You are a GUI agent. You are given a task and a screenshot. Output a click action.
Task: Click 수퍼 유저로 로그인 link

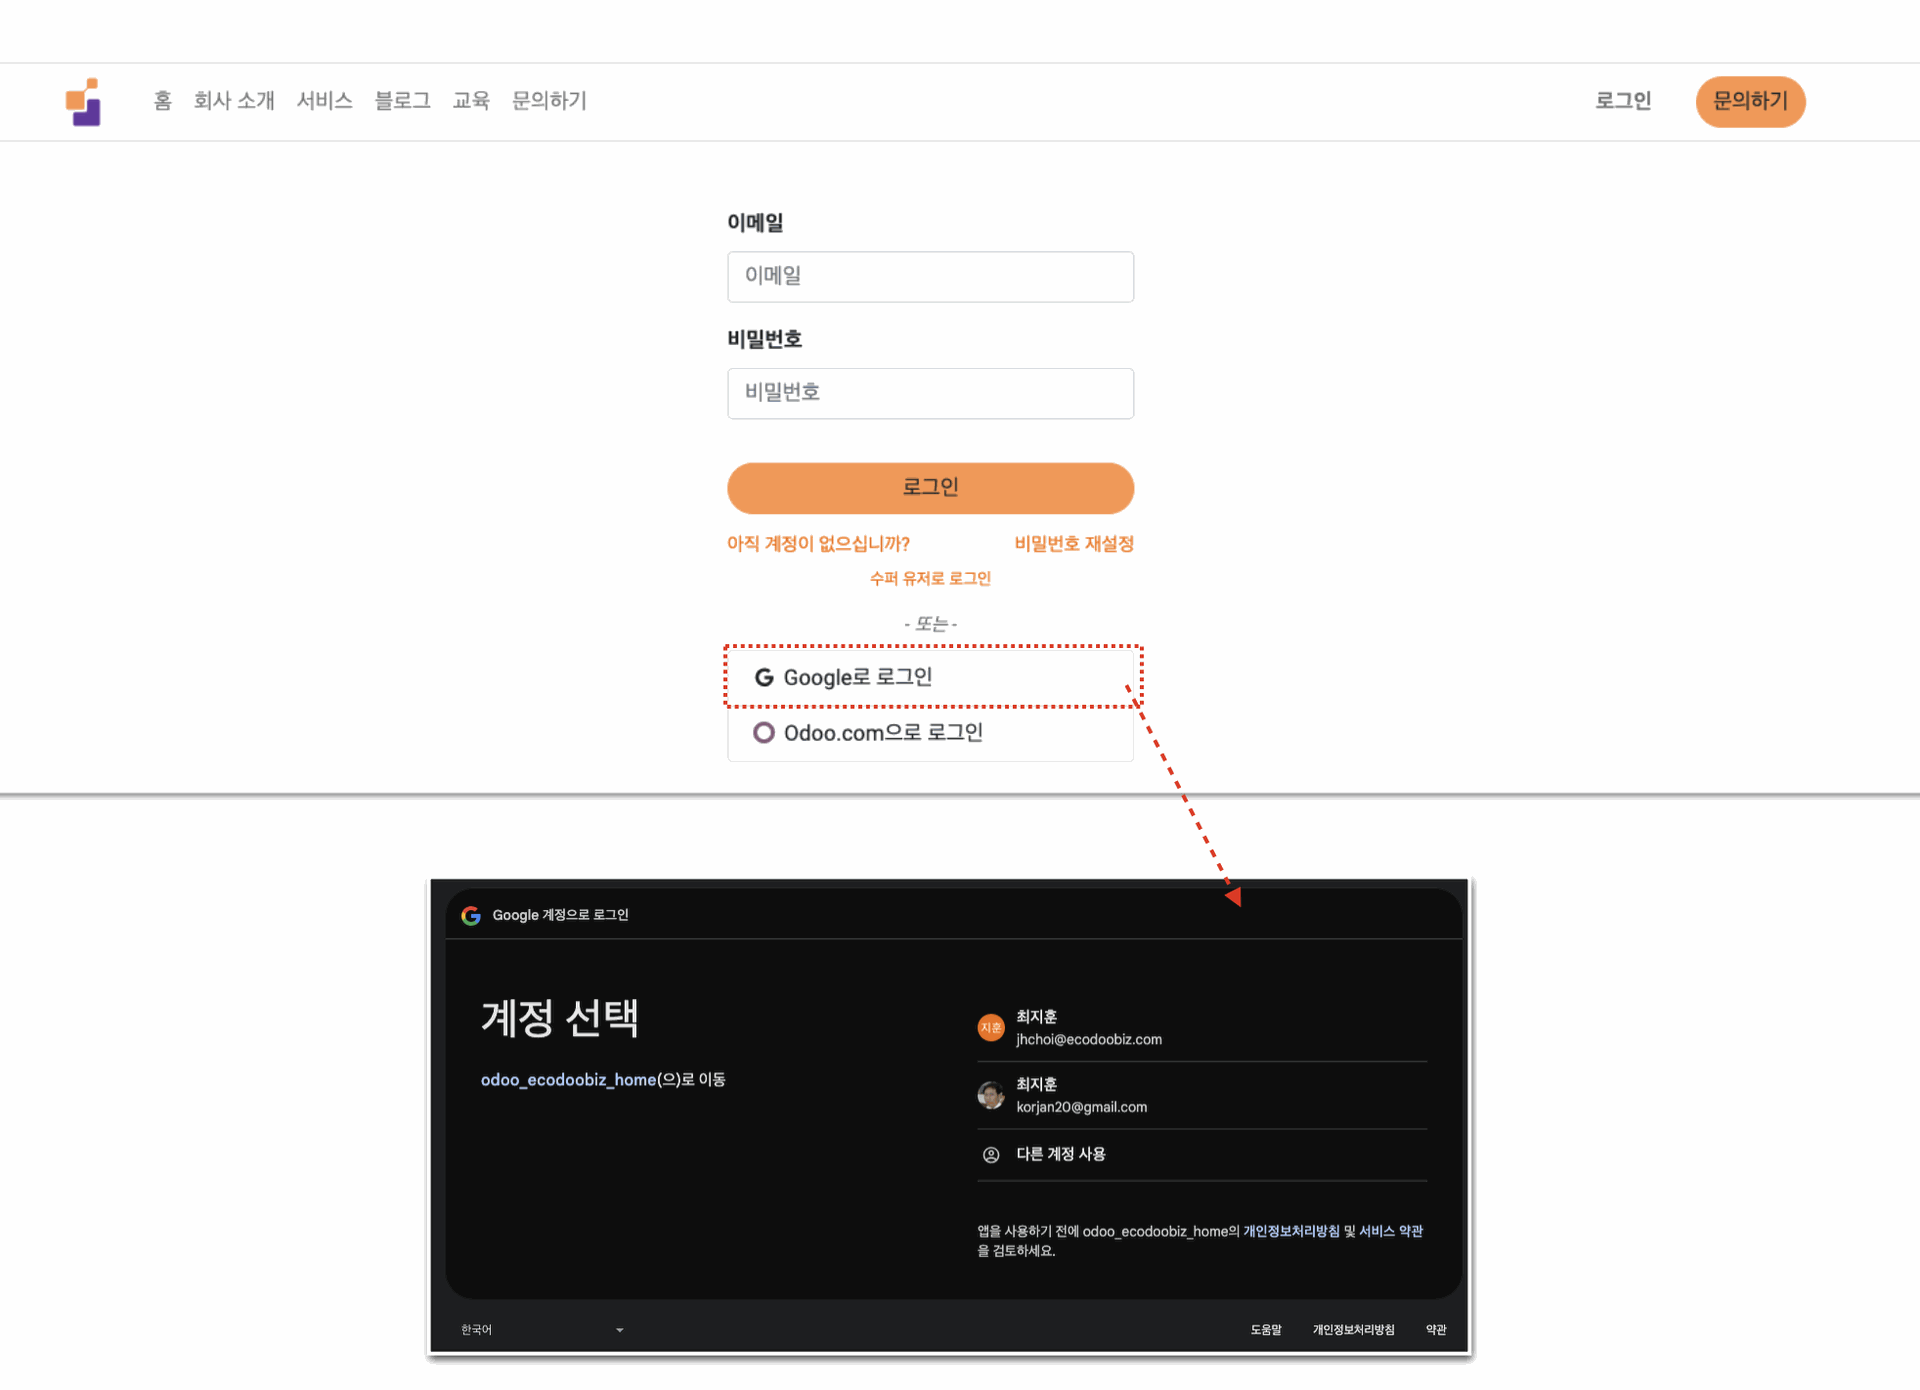pos(930,579)
